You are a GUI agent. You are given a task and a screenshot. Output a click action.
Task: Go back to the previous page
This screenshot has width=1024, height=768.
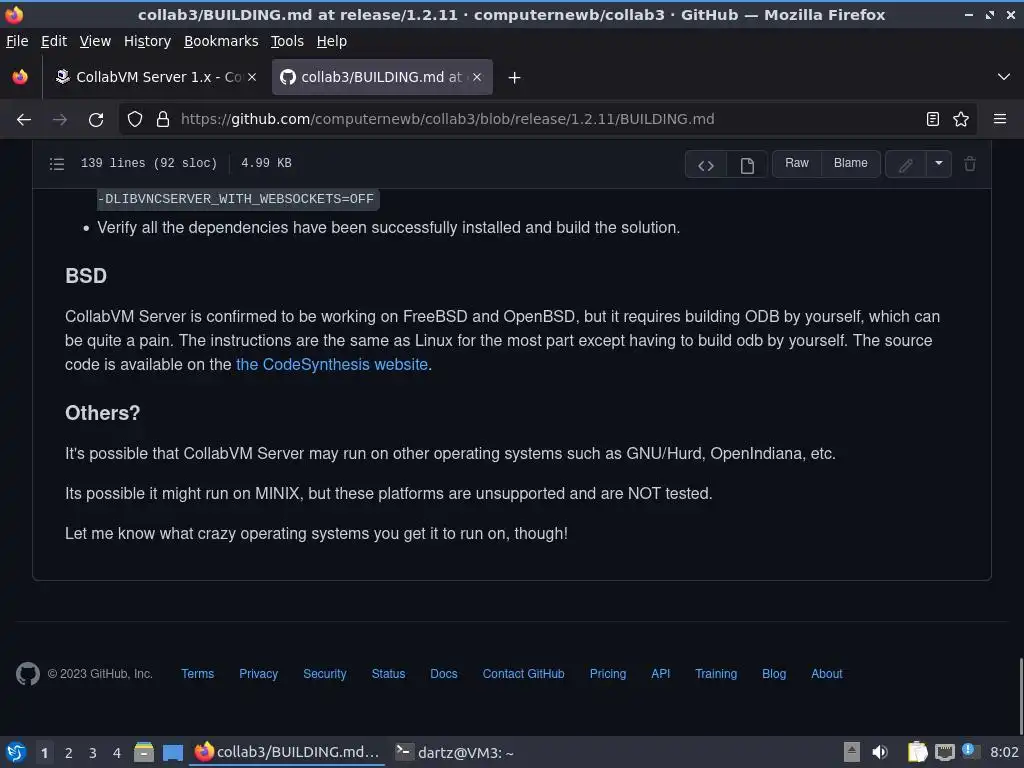pos(24,120)
